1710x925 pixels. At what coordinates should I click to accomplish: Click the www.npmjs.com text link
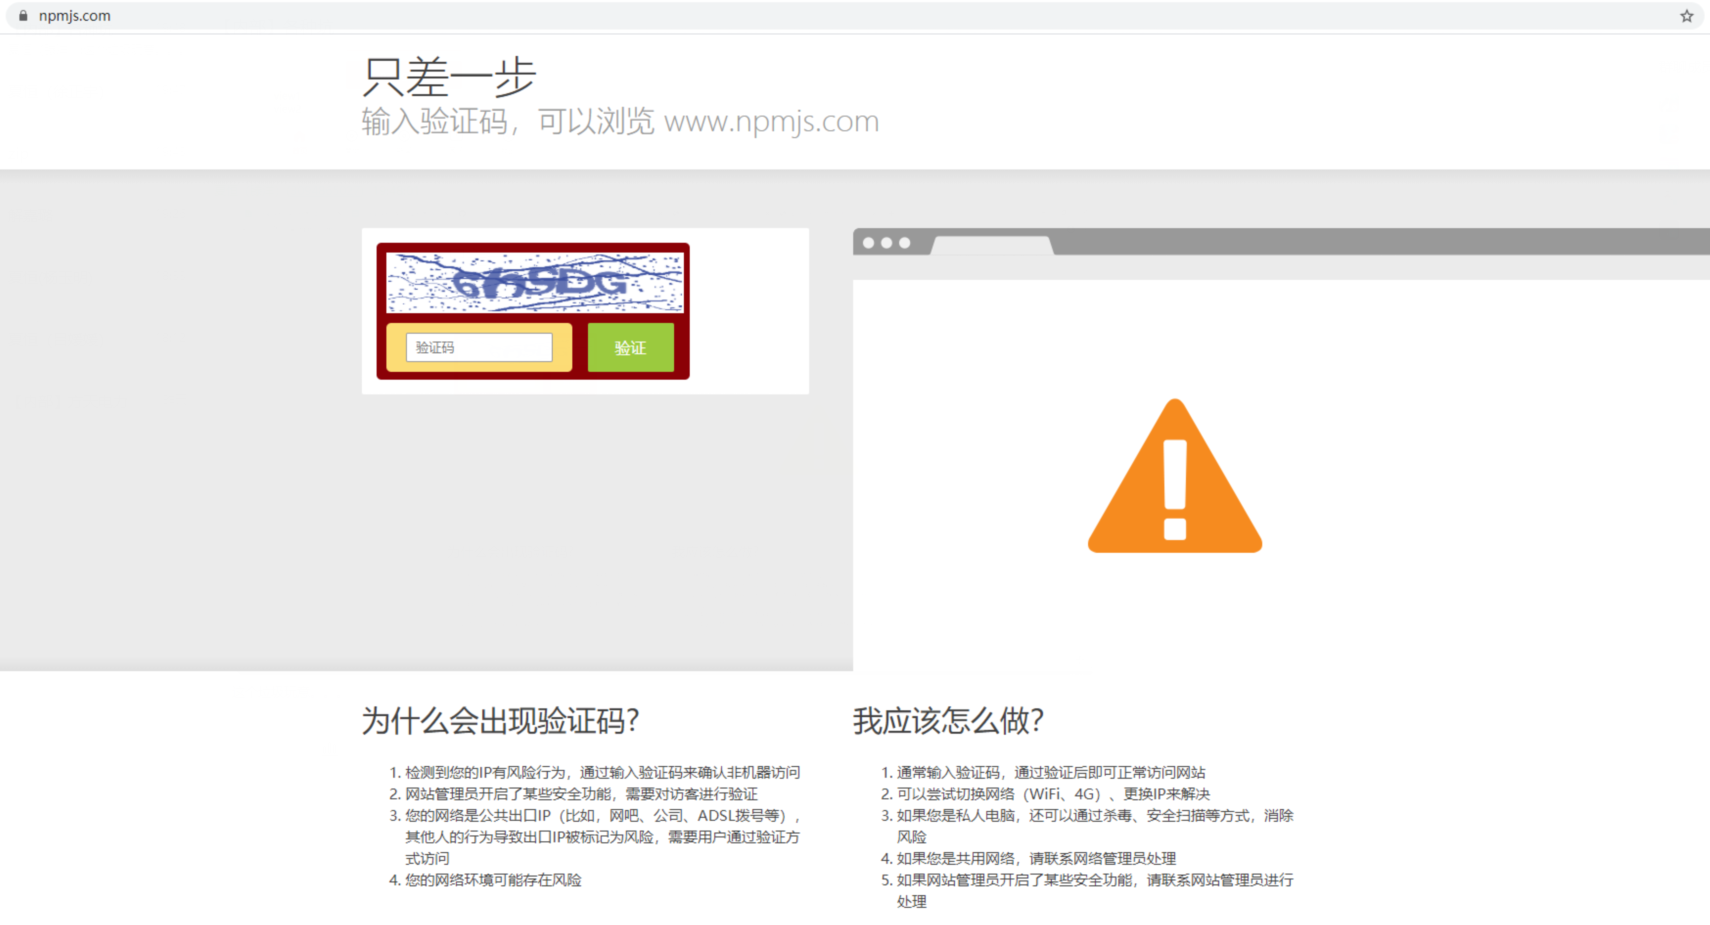[x=772, y=120]
